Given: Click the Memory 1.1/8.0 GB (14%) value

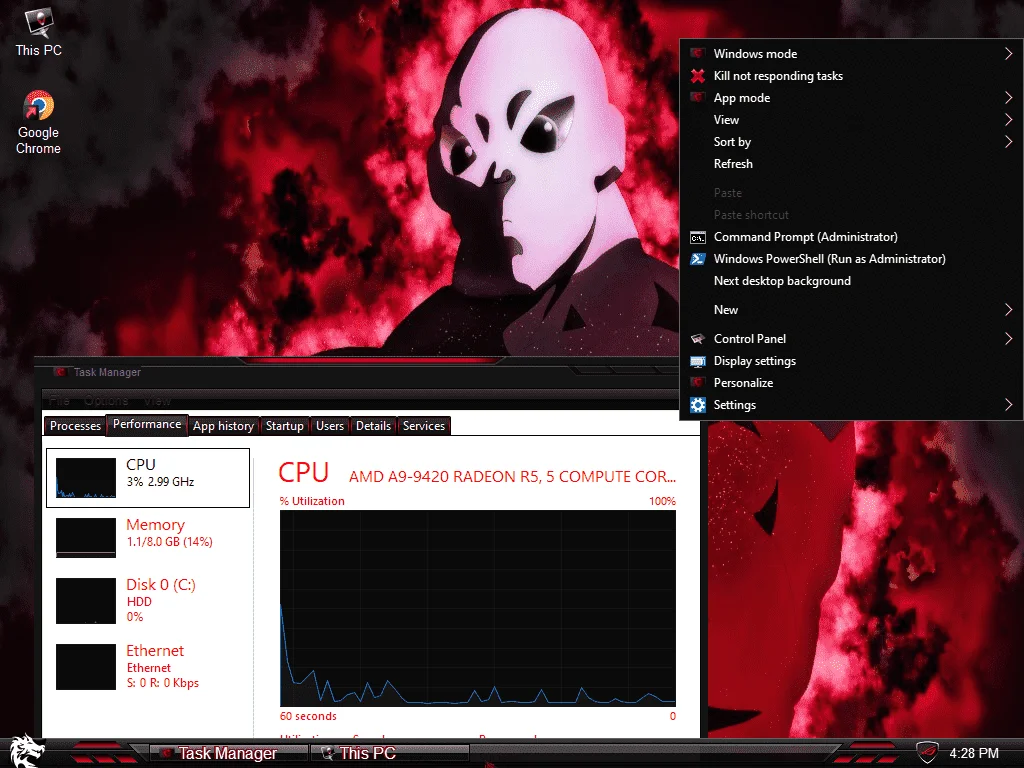Looking at the screenshot, I should (x=170, y=541).
